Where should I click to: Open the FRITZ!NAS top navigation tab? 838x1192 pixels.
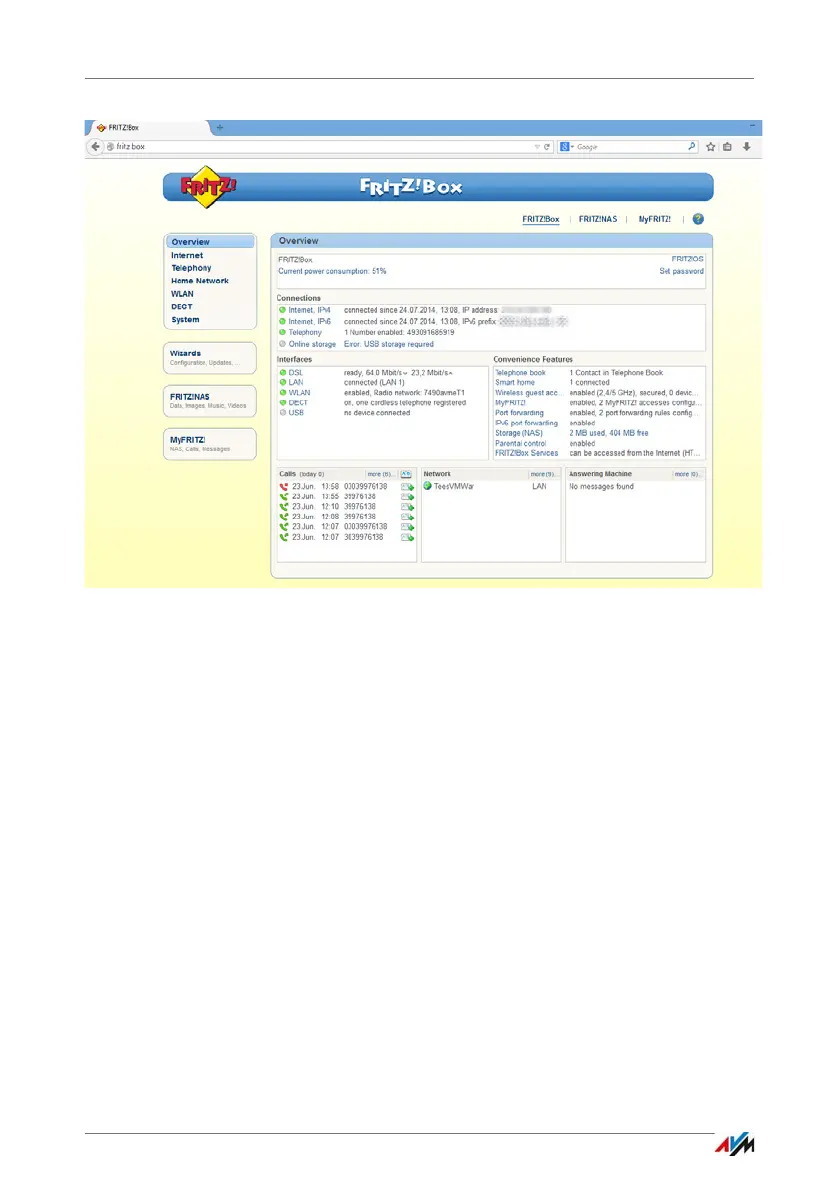(598, 219)
